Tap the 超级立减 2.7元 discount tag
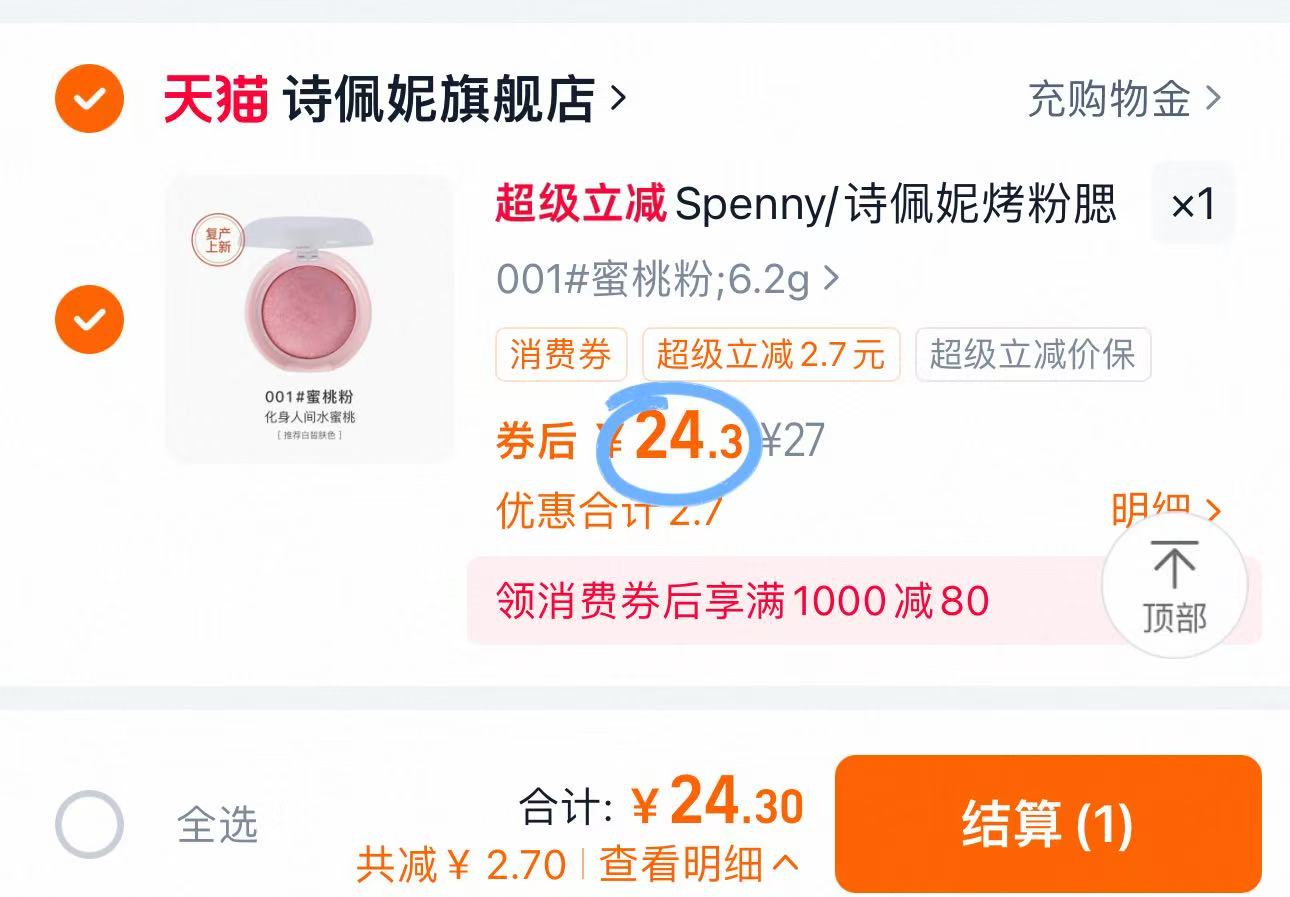The height and width of the screenshot is (897, 1290). (x=771, y=355)
